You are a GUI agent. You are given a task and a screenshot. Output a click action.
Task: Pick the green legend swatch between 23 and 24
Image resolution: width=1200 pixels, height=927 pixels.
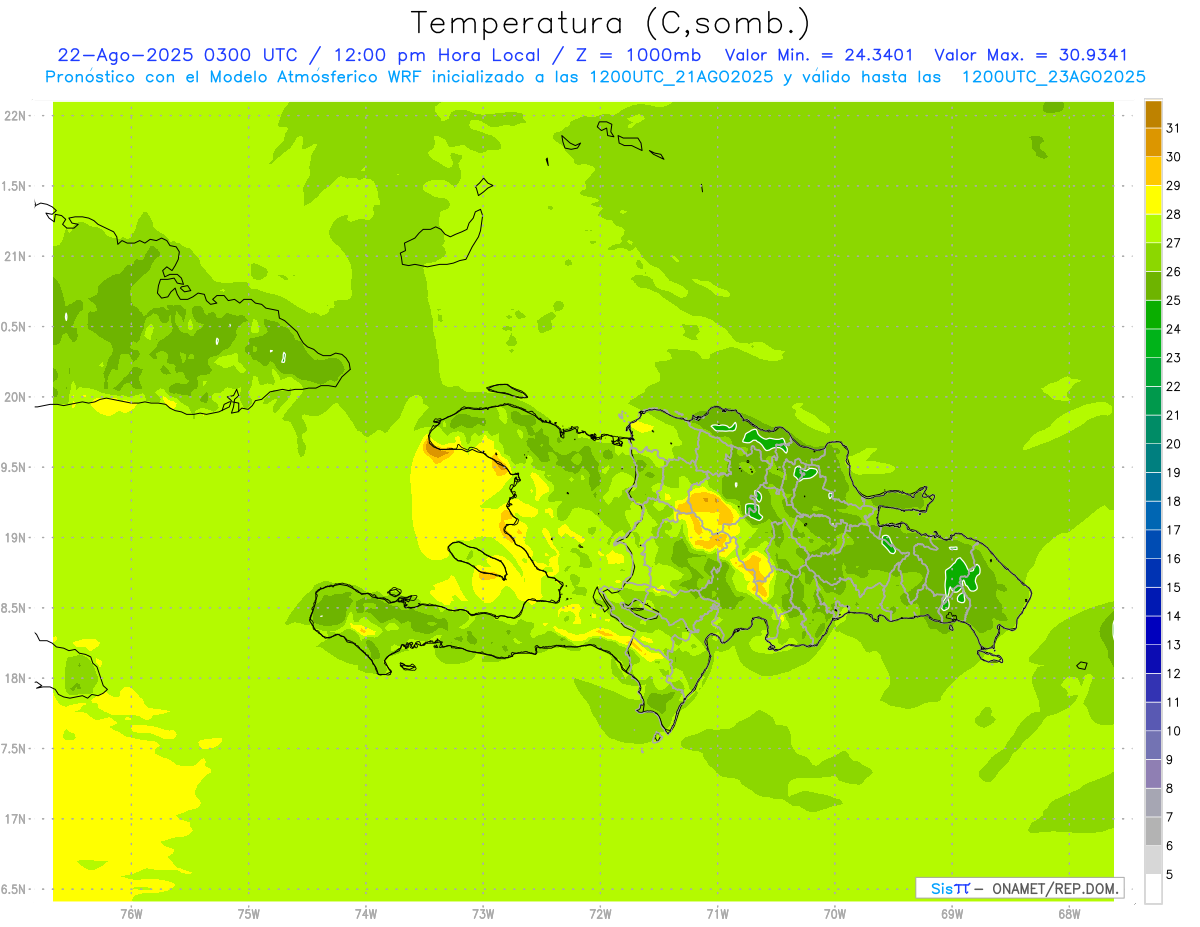[1153, 344]
